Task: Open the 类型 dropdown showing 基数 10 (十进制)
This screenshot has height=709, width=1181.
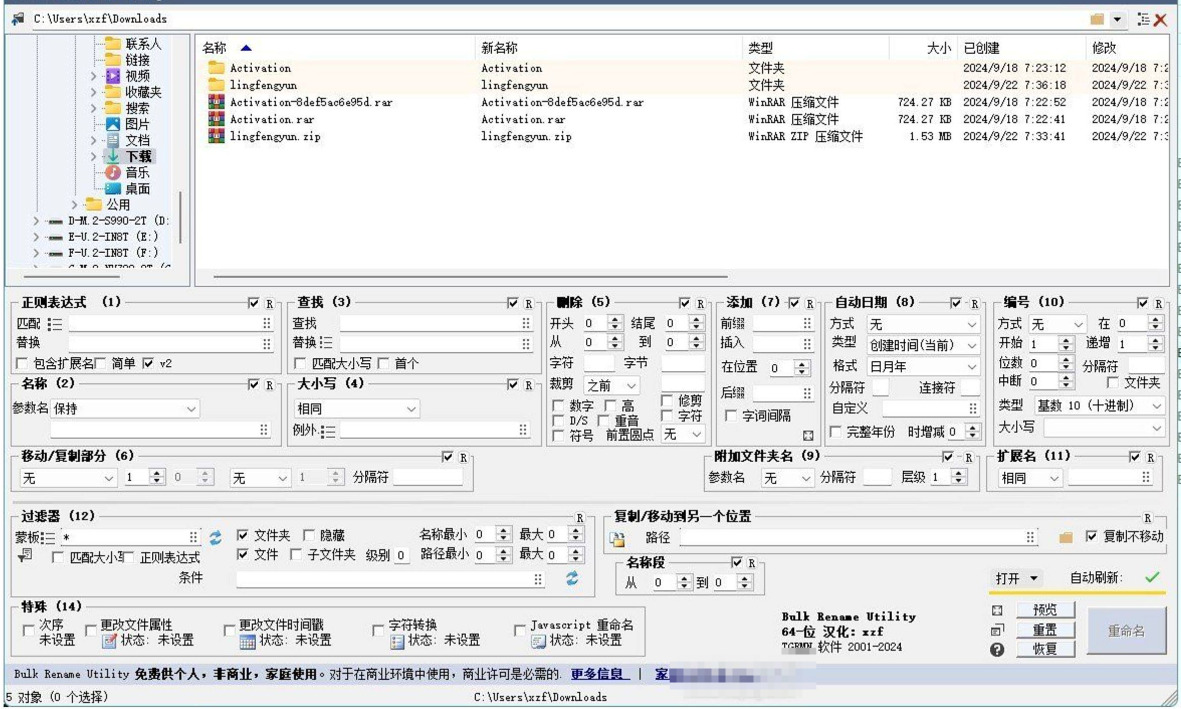Action: pyautogui.click(x=1099, y=406)
